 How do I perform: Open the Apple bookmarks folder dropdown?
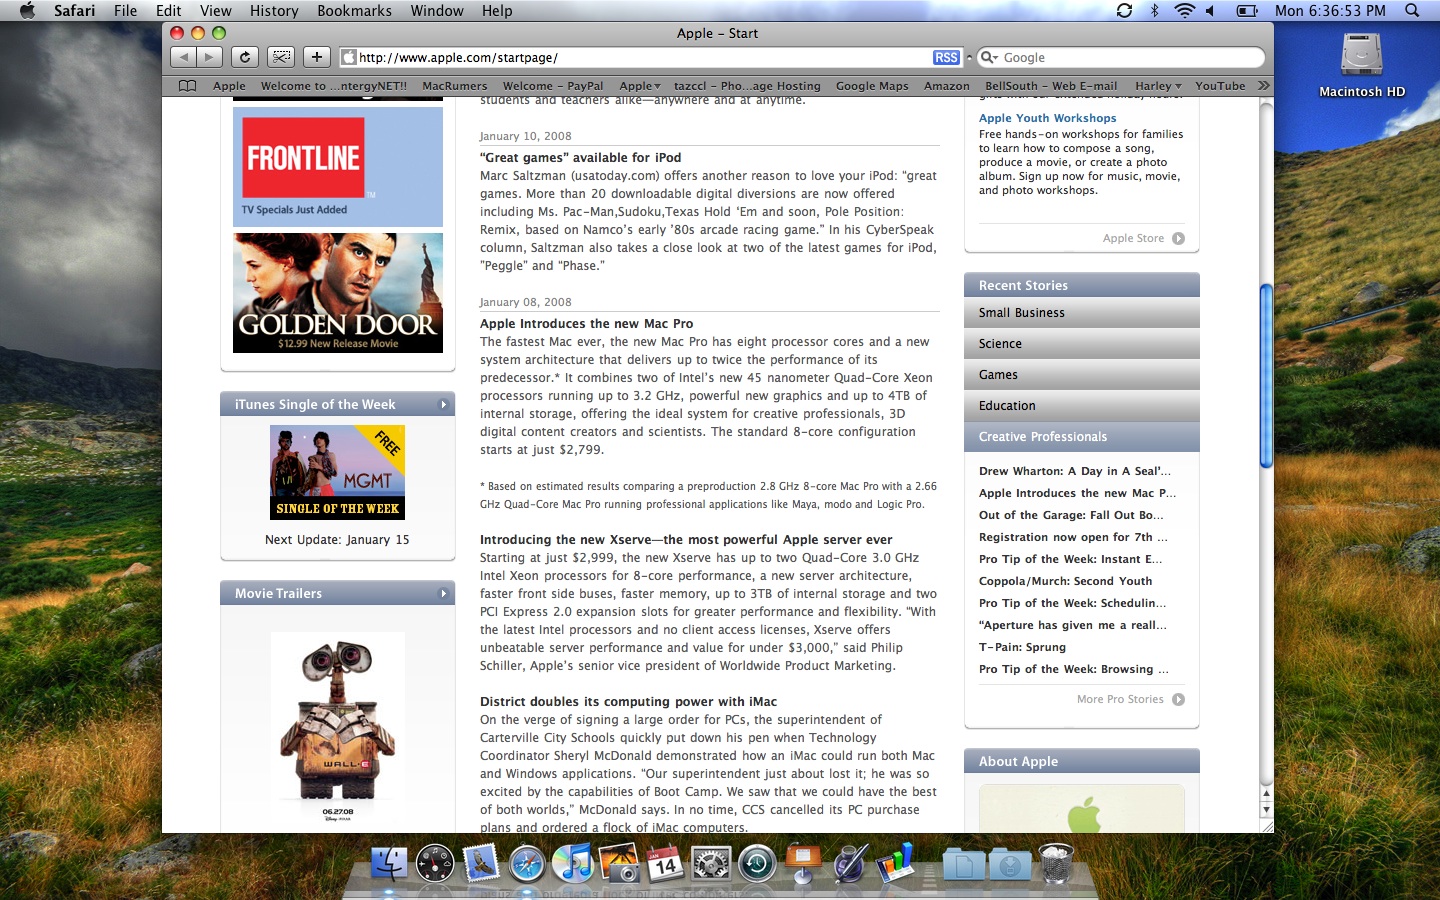pos(640,86)
